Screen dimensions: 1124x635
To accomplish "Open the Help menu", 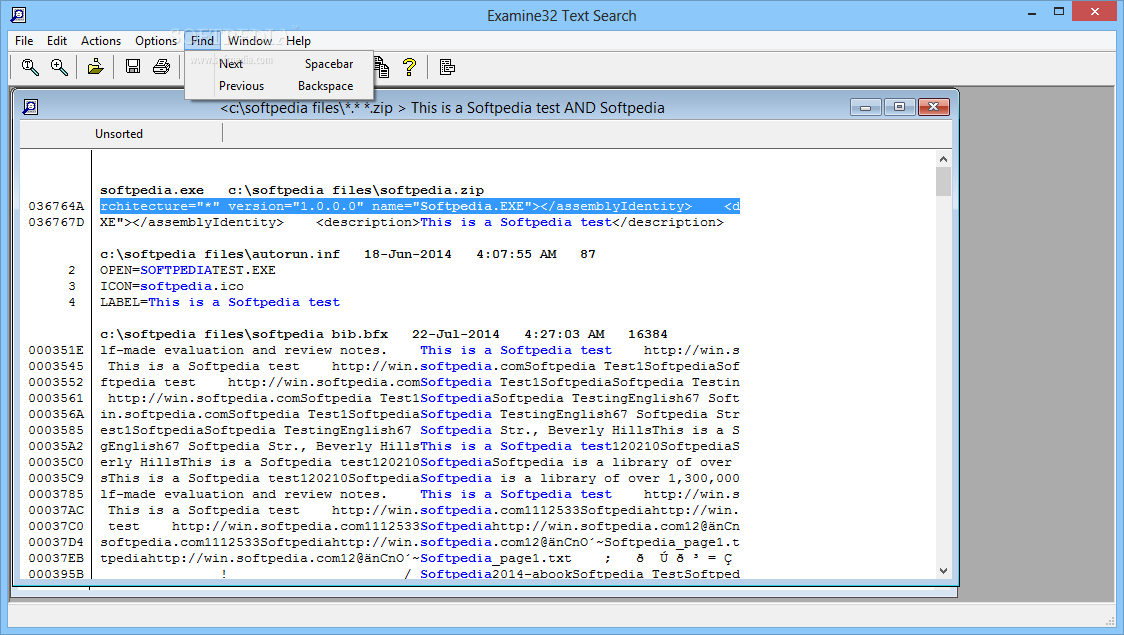I will coord(298,41).
